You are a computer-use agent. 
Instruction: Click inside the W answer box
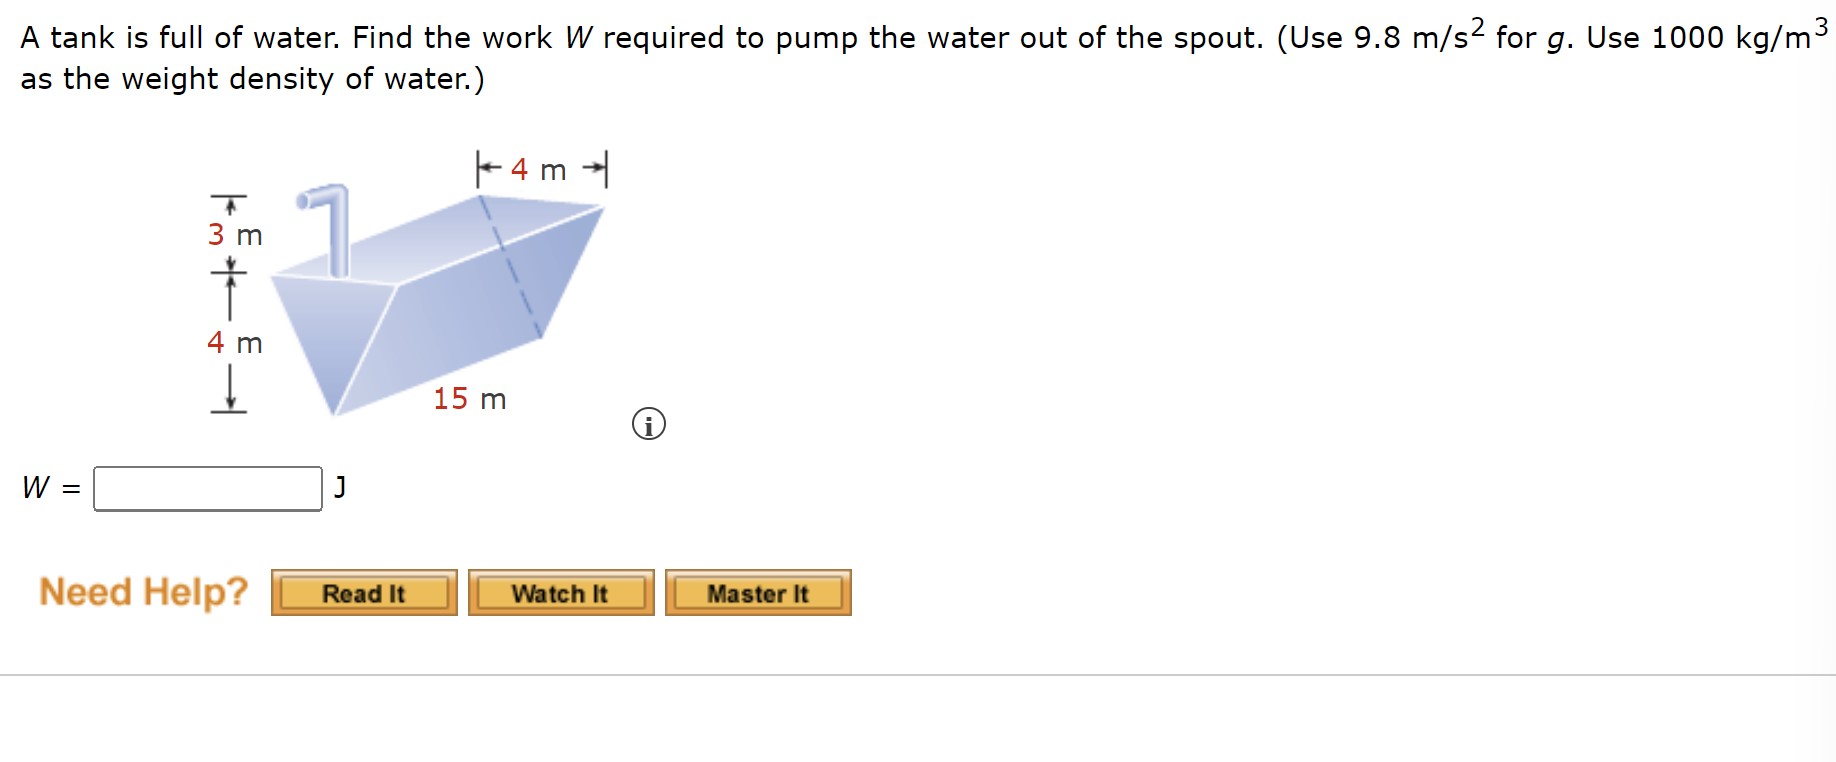pos(205,488)
